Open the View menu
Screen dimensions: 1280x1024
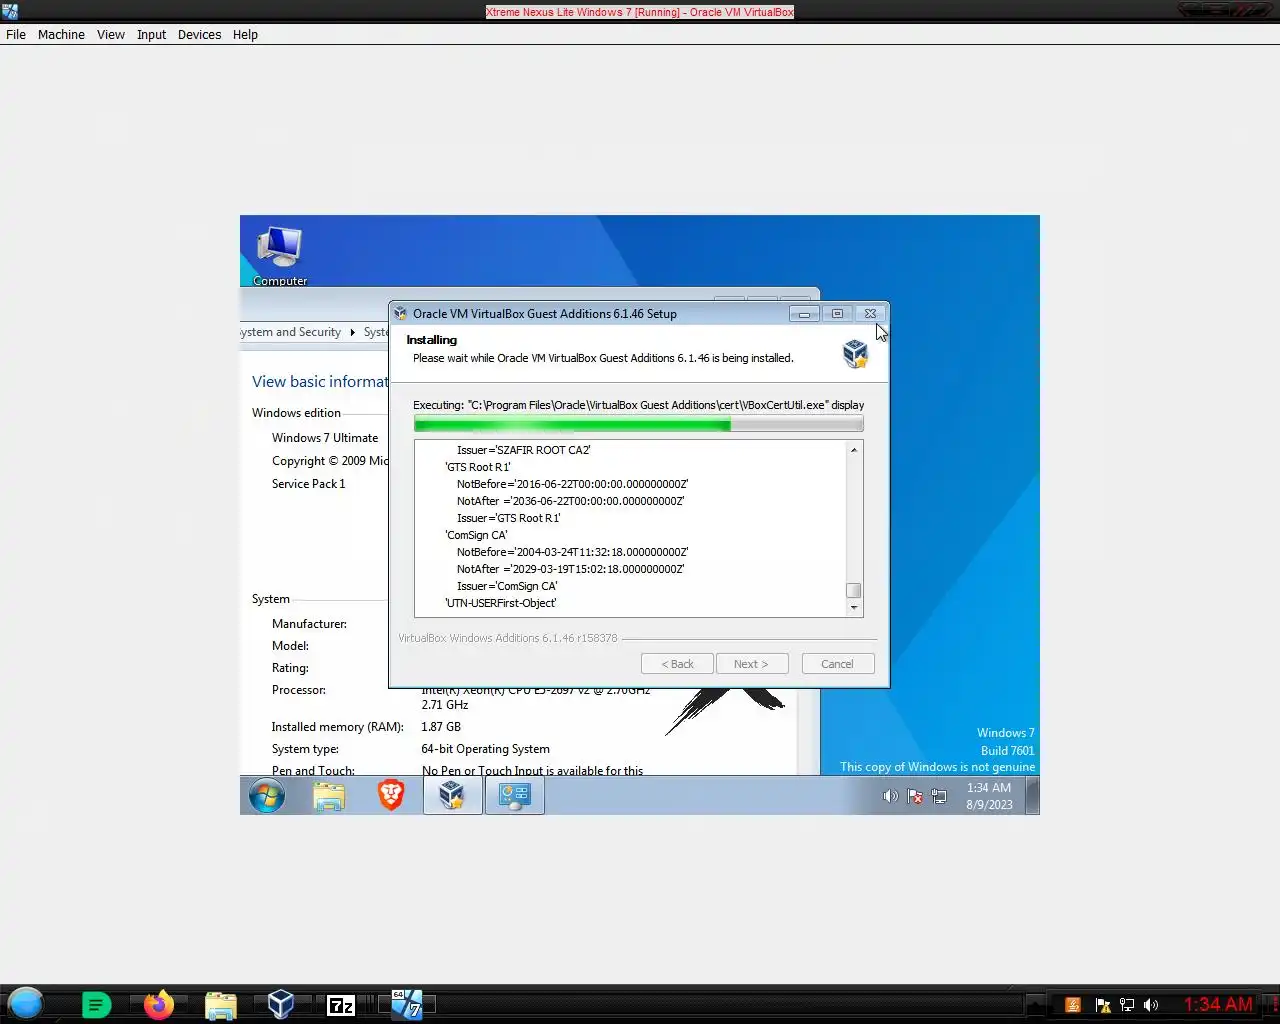pyautogui.click(x=111, y=34)
